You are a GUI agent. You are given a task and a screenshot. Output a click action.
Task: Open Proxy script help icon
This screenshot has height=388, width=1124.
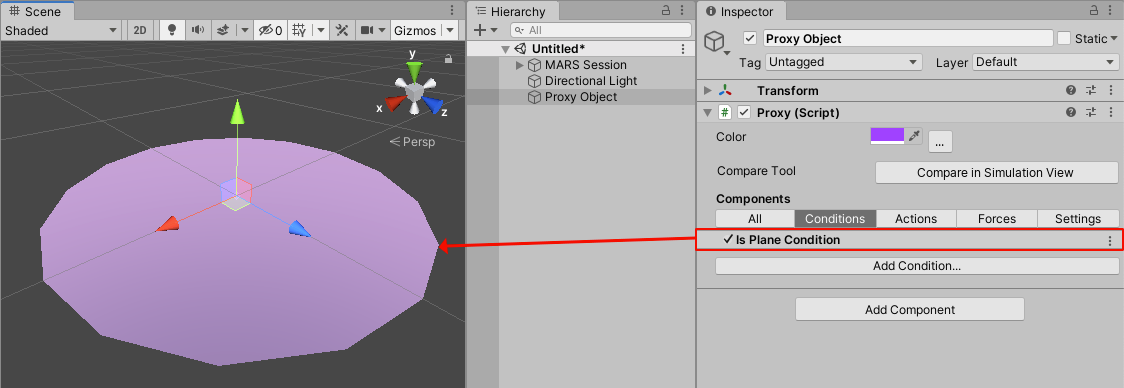[1071, 113]
